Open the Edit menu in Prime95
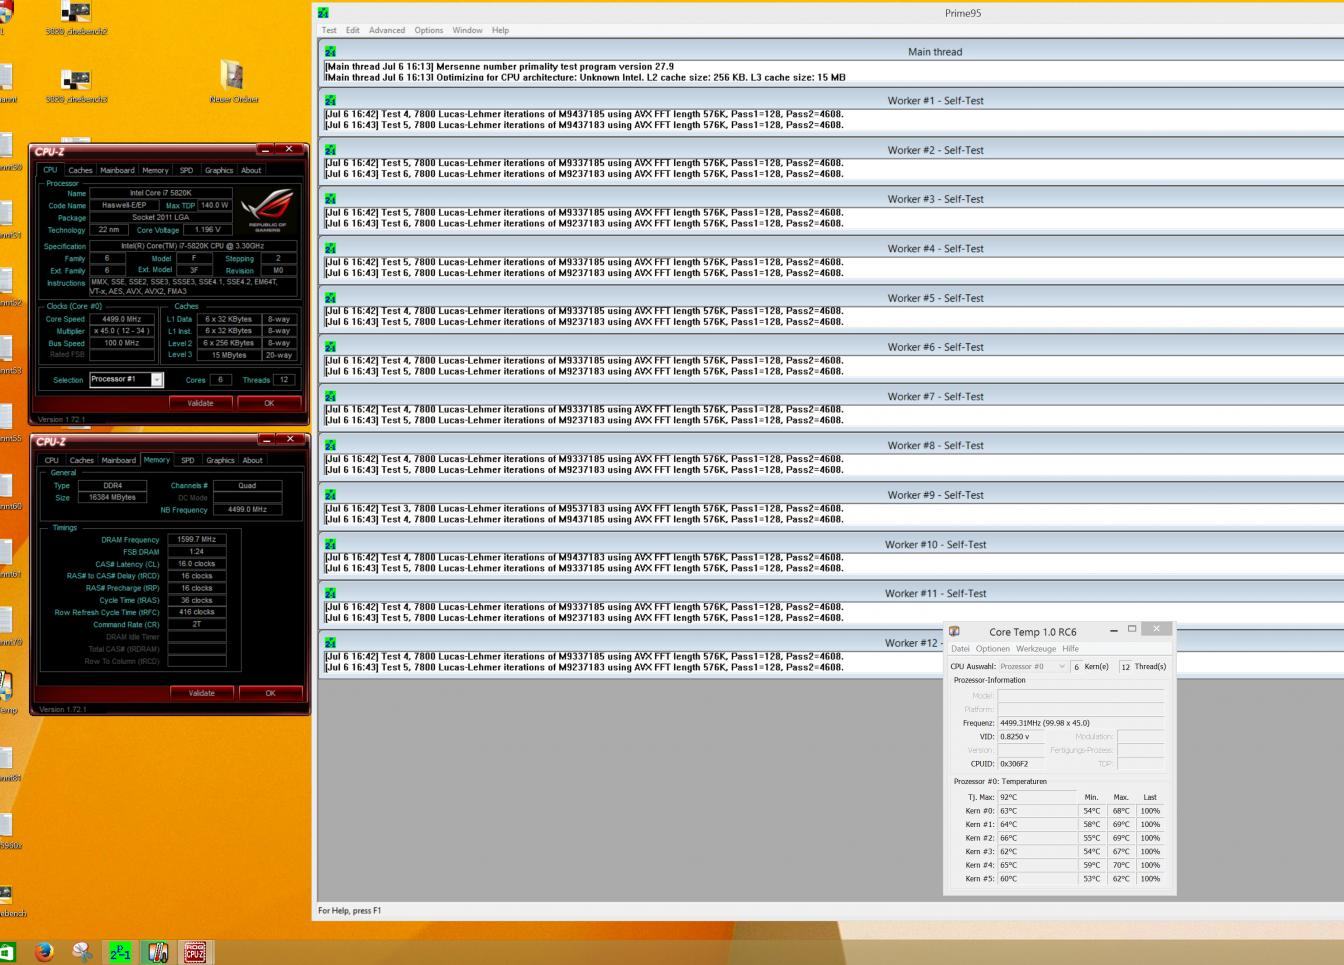Viewport: 1344px width, 965px height. [352, 30]
